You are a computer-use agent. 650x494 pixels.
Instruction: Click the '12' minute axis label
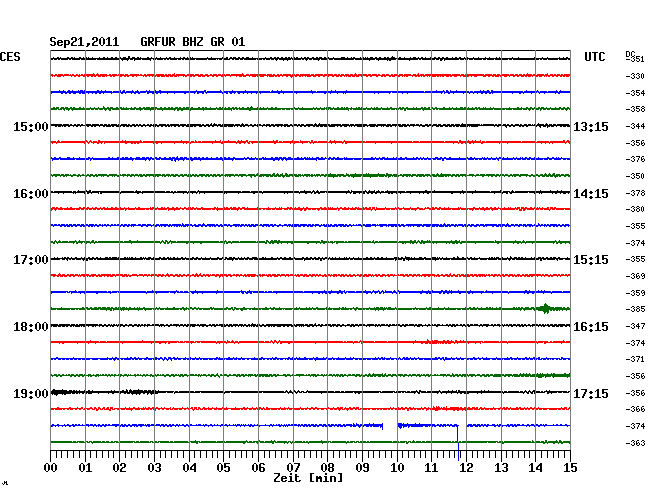click(x=466, y=468)
